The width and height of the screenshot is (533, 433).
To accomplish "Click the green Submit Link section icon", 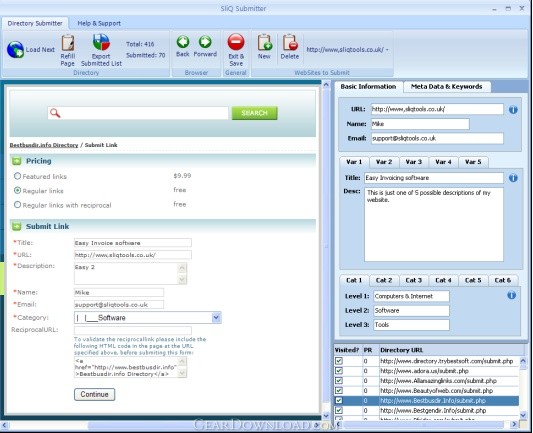I will point(17,226).
